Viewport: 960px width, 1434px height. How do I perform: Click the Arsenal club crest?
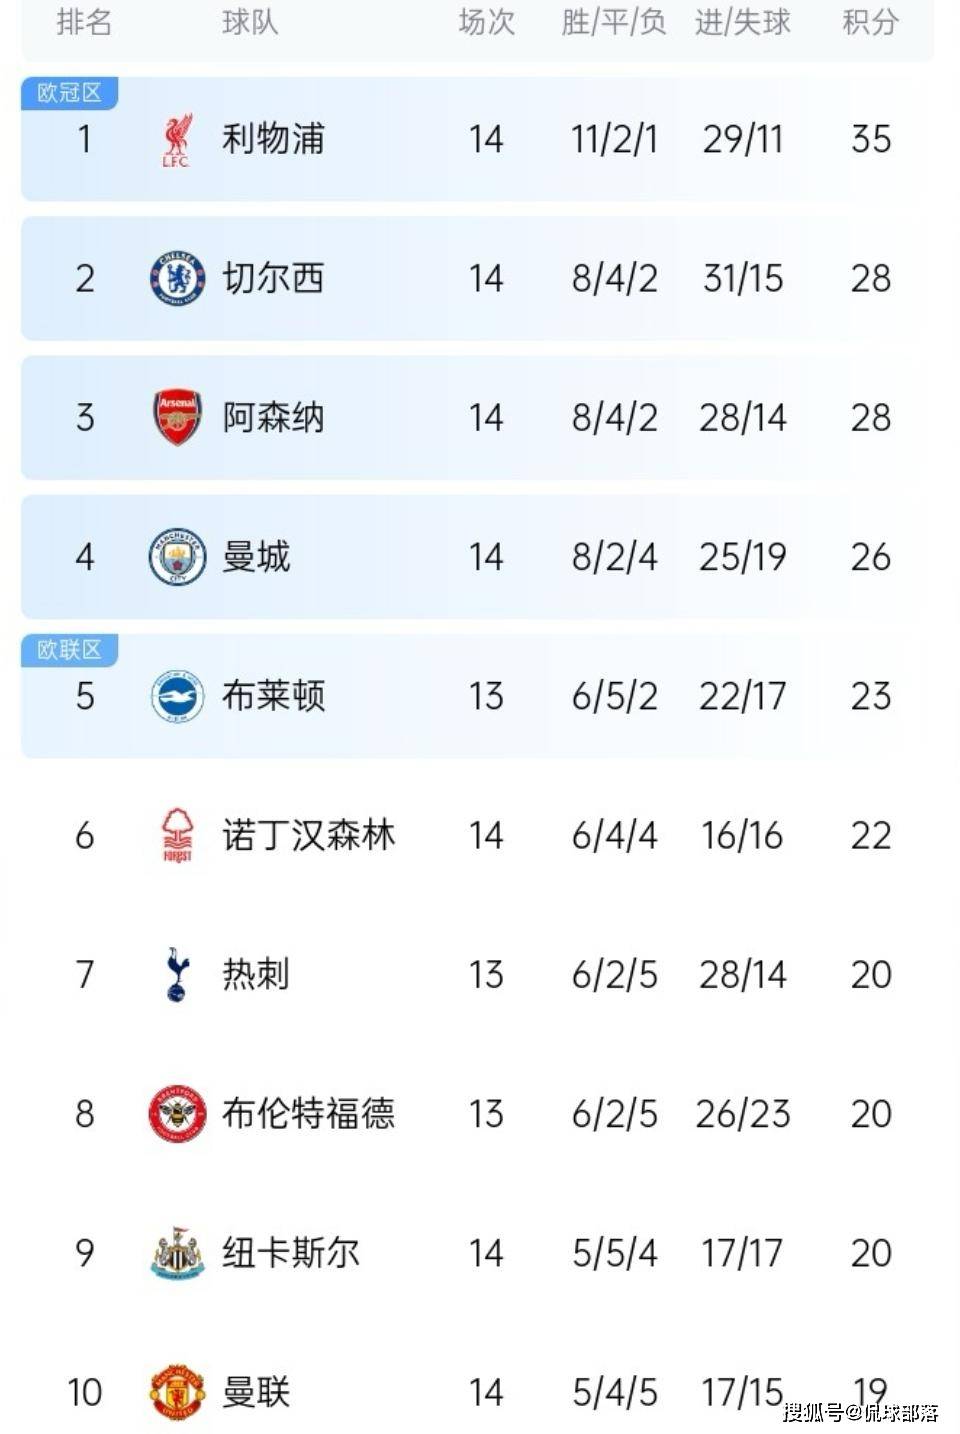(177, 417)
